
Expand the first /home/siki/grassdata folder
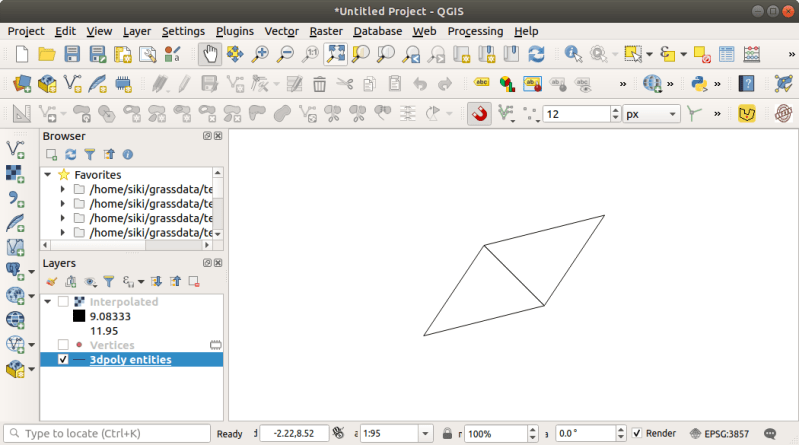click(x=63, y=189)
